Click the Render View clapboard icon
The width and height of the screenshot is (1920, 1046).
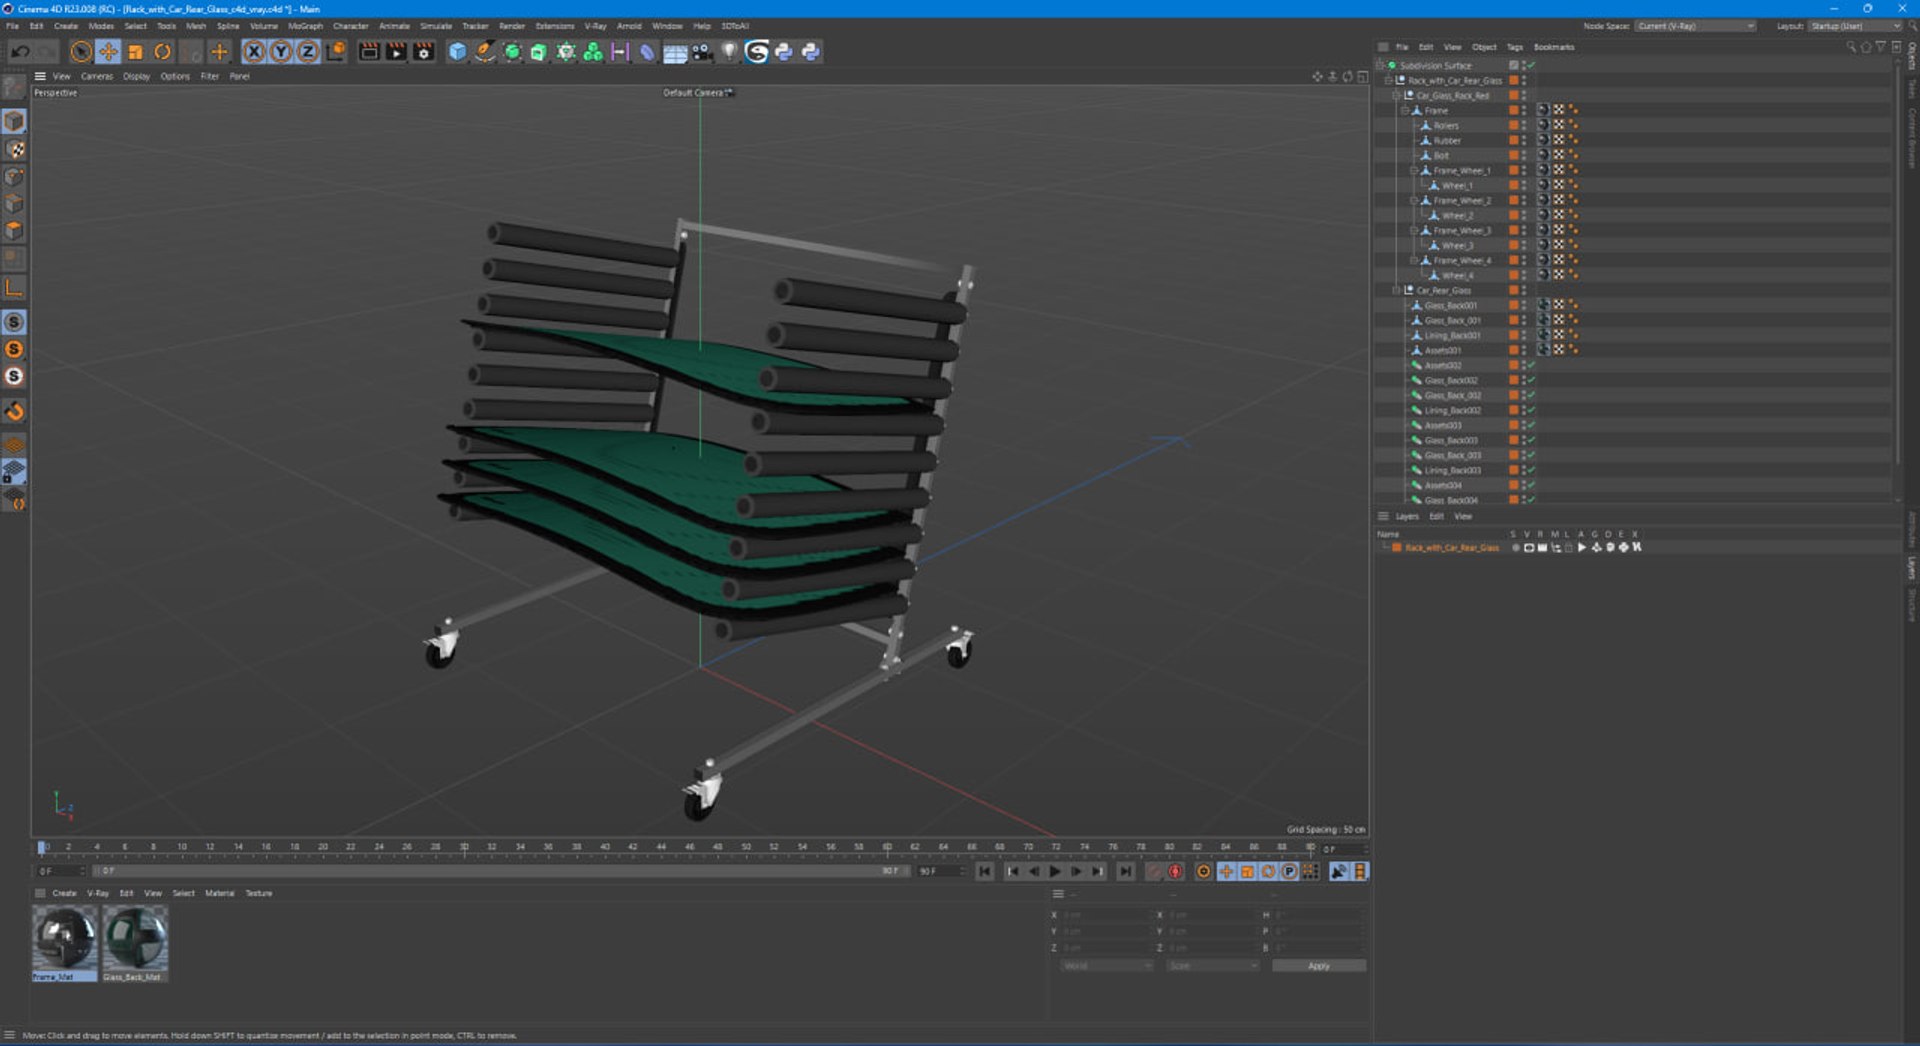[x=369, y=52]
